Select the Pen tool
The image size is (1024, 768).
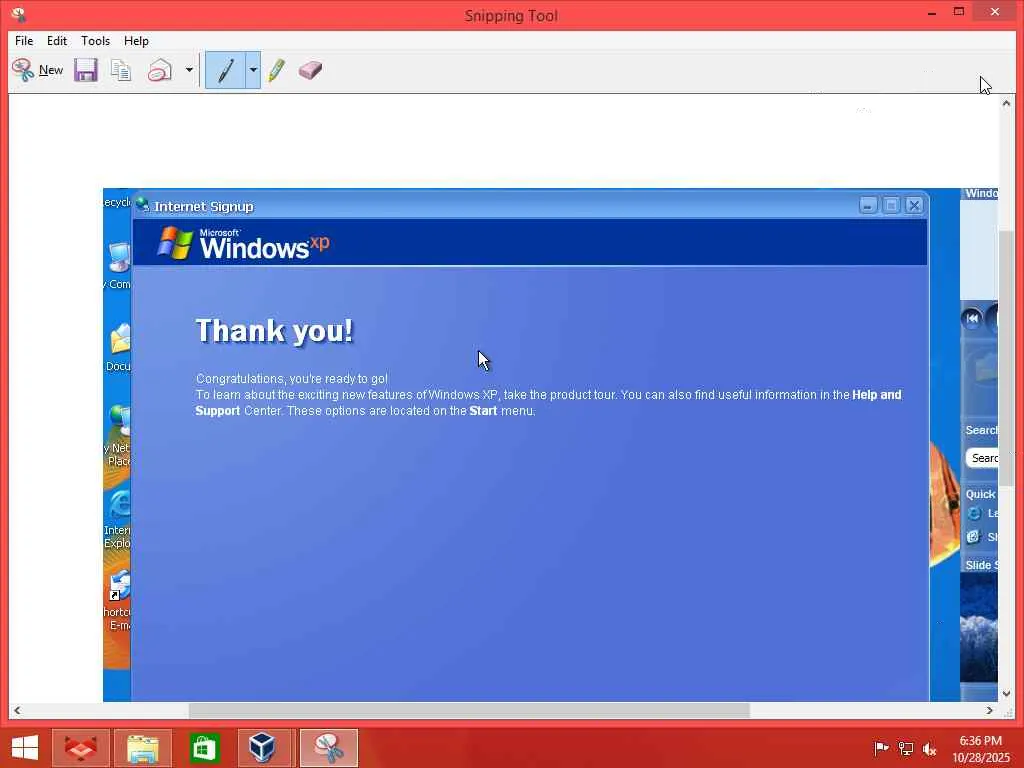(225, 70)
